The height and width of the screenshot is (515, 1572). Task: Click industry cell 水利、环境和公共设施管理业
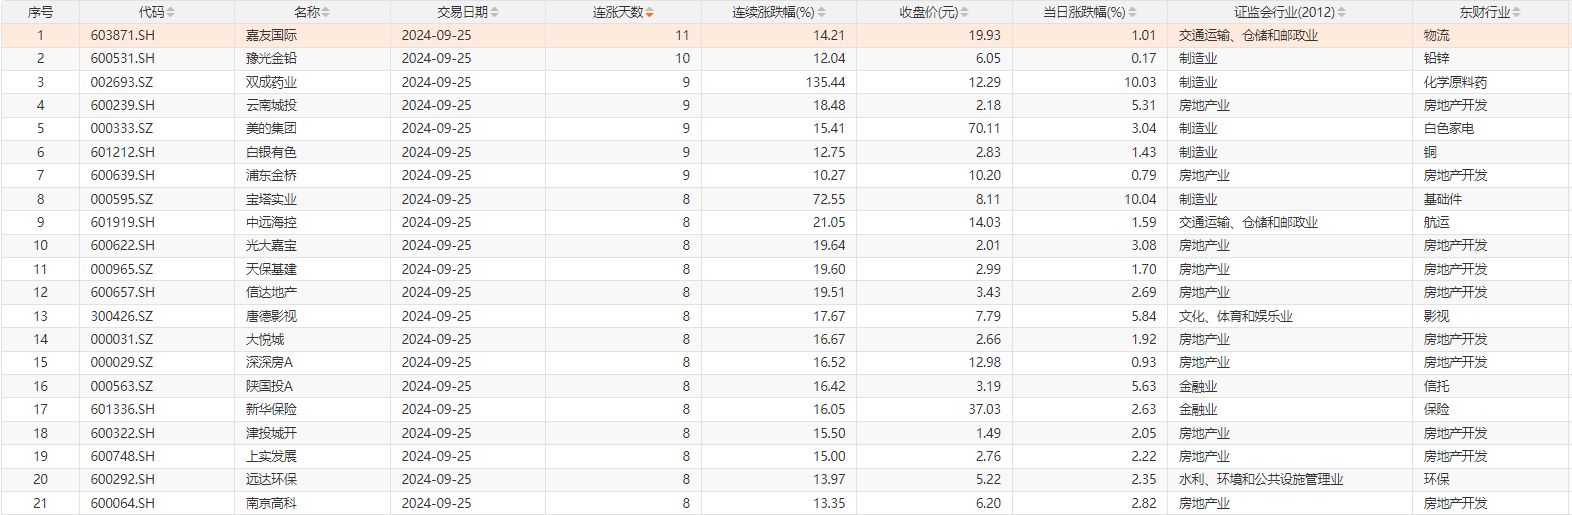tap(1261, 479)
